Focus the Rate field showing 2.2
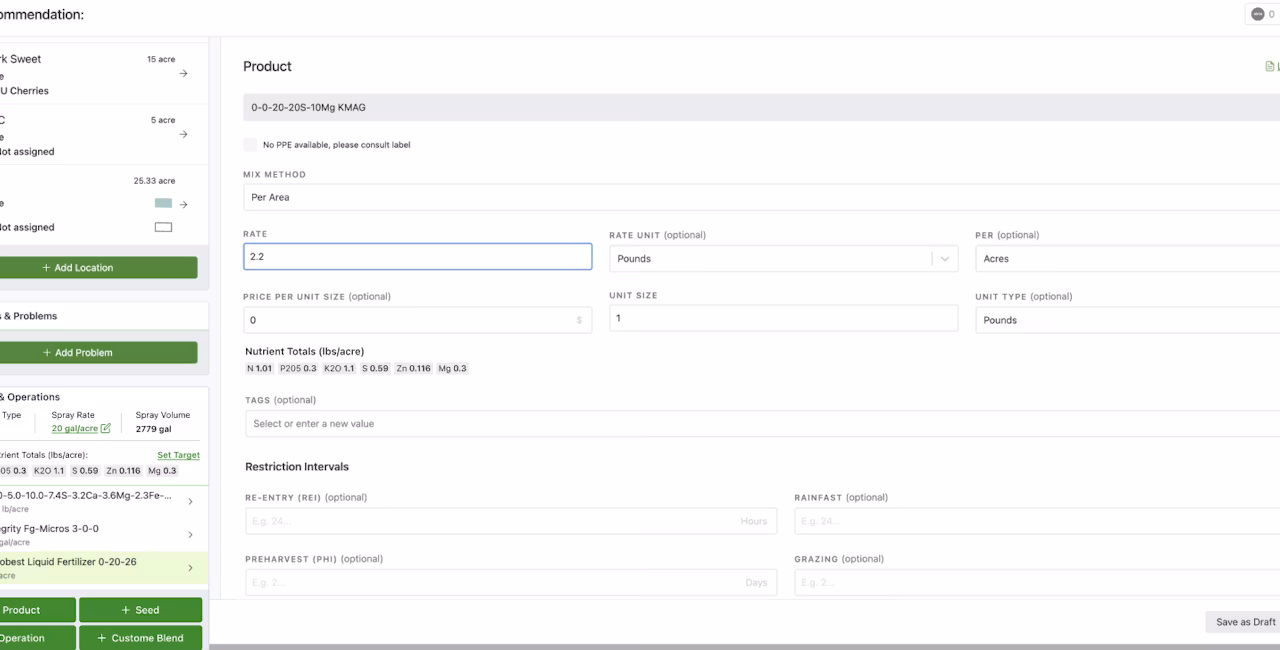The width and height of the screenshot is (1280, 650). click(417, 257)
